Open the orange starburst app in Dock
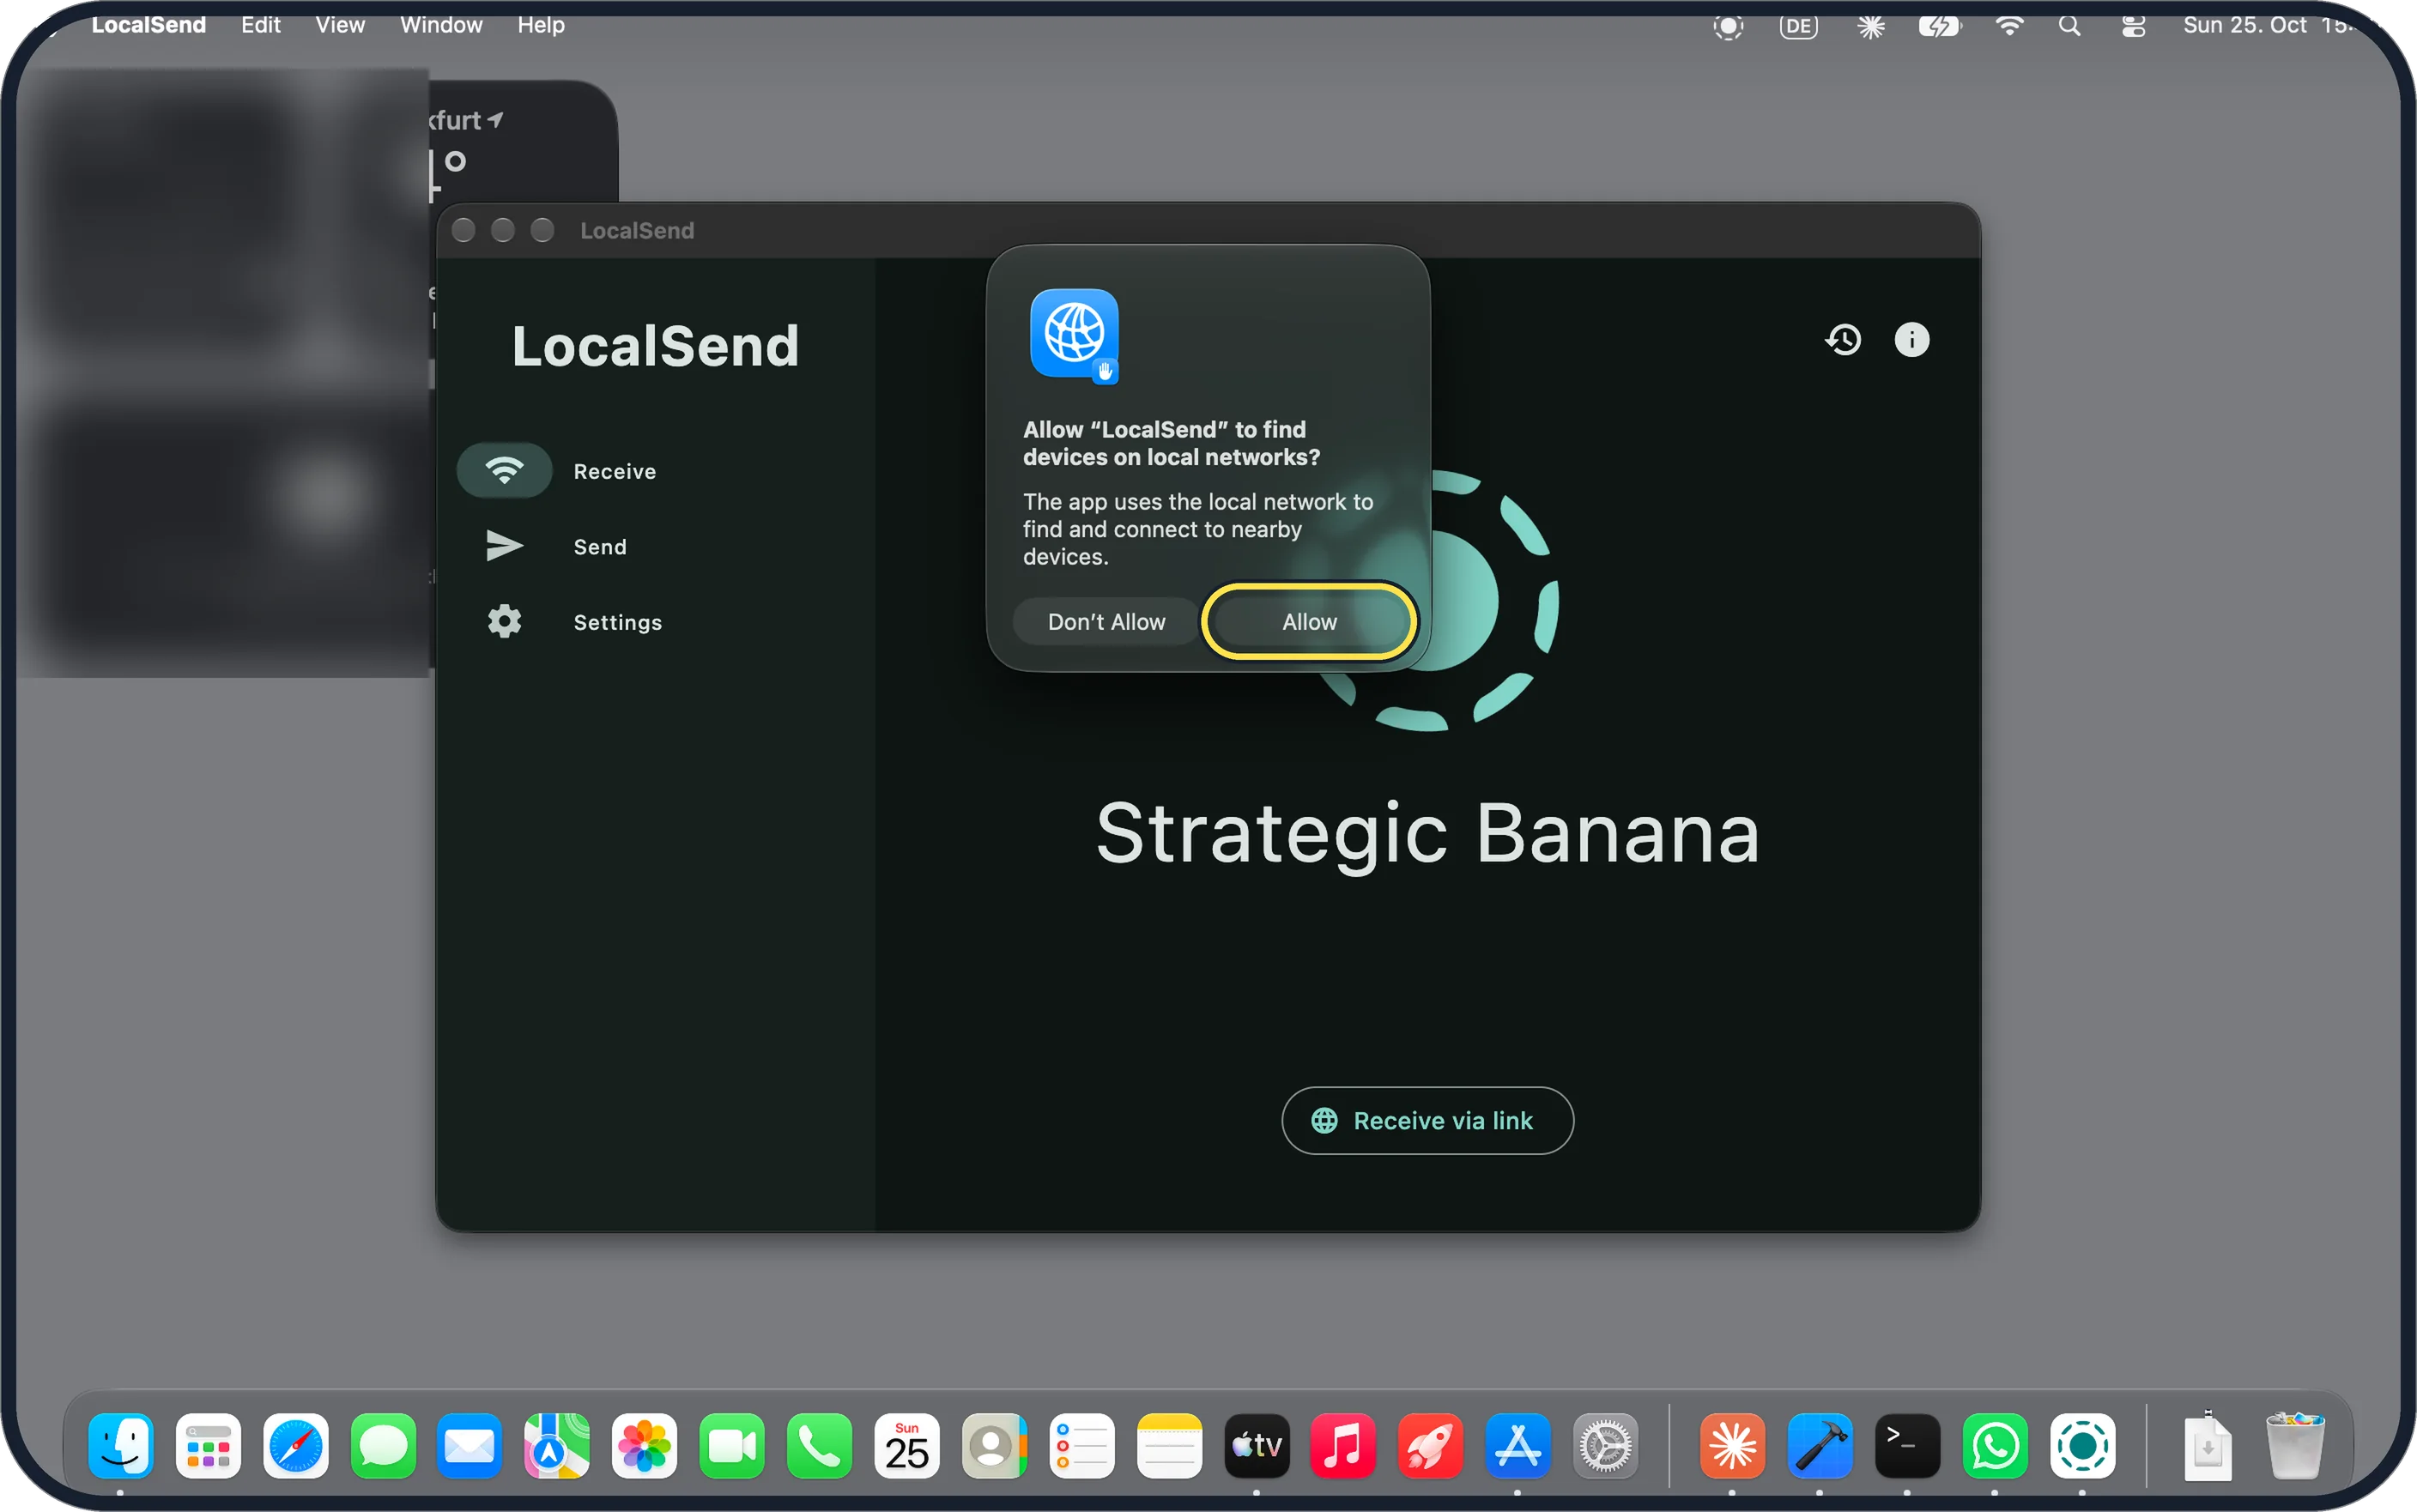 [x=1732, y=1446]
